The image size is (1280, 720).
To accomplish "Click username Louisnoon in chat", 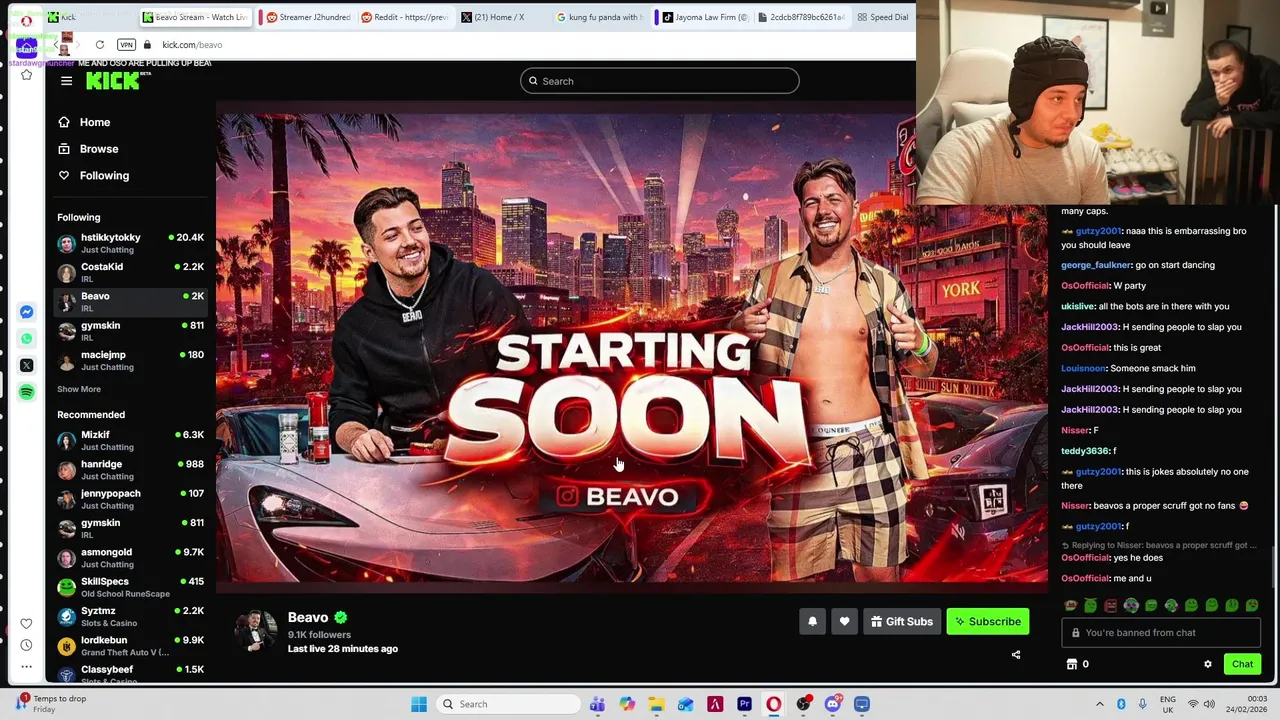I will [1083, 368].
